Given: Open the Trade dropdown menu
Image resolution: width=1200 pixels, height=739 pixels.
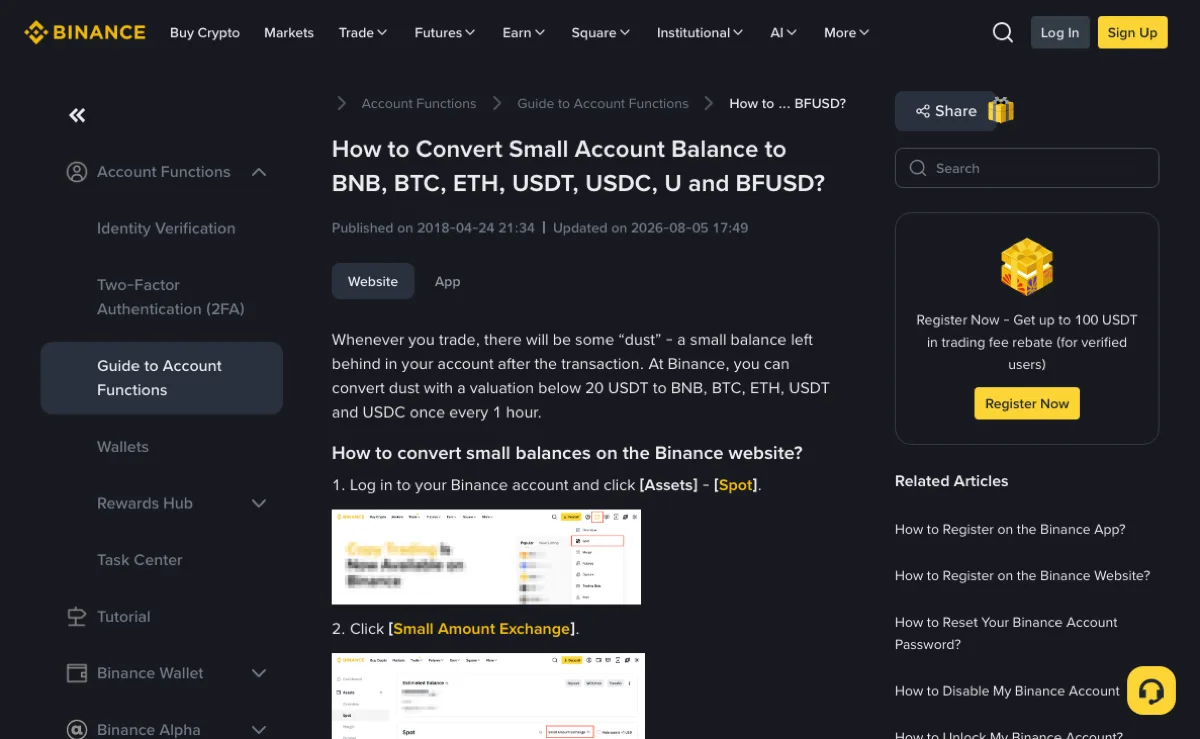Looking at the screenshot, I should point(363,32).
